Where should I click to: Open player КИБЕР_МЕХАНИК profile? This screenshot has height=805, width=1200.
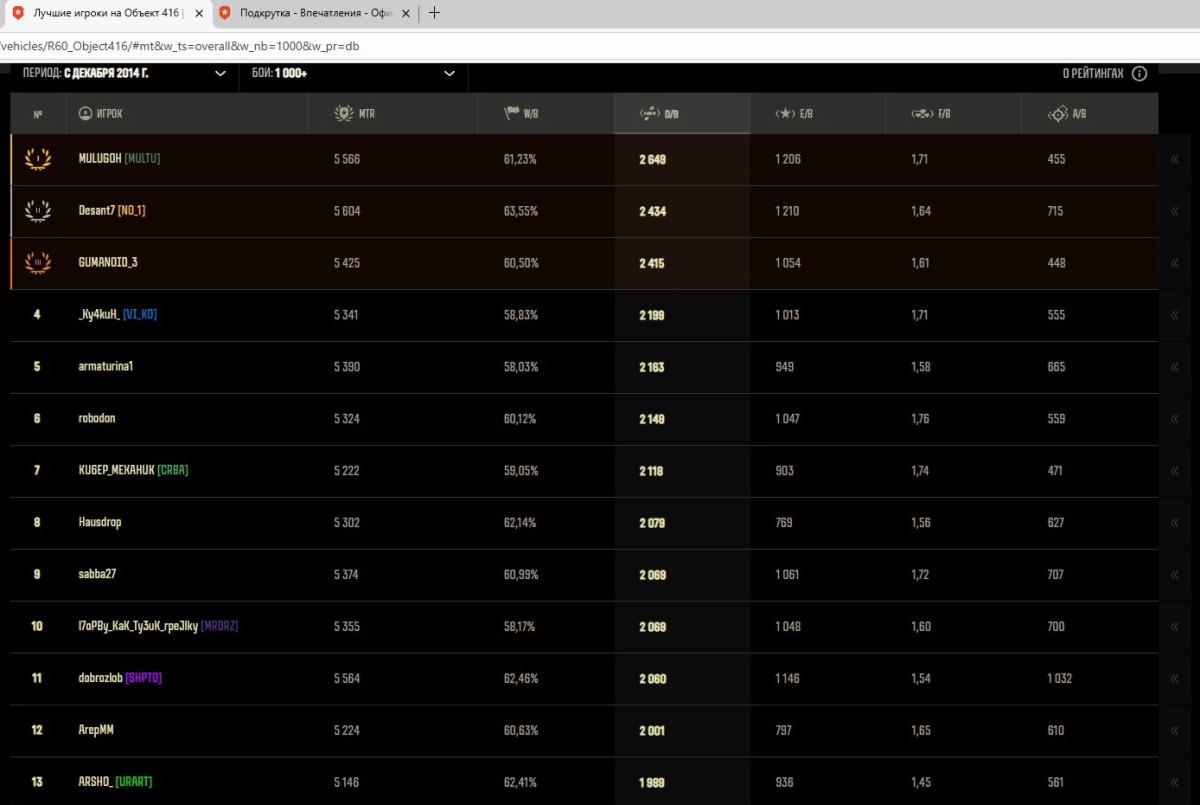(x=116, y=471)
